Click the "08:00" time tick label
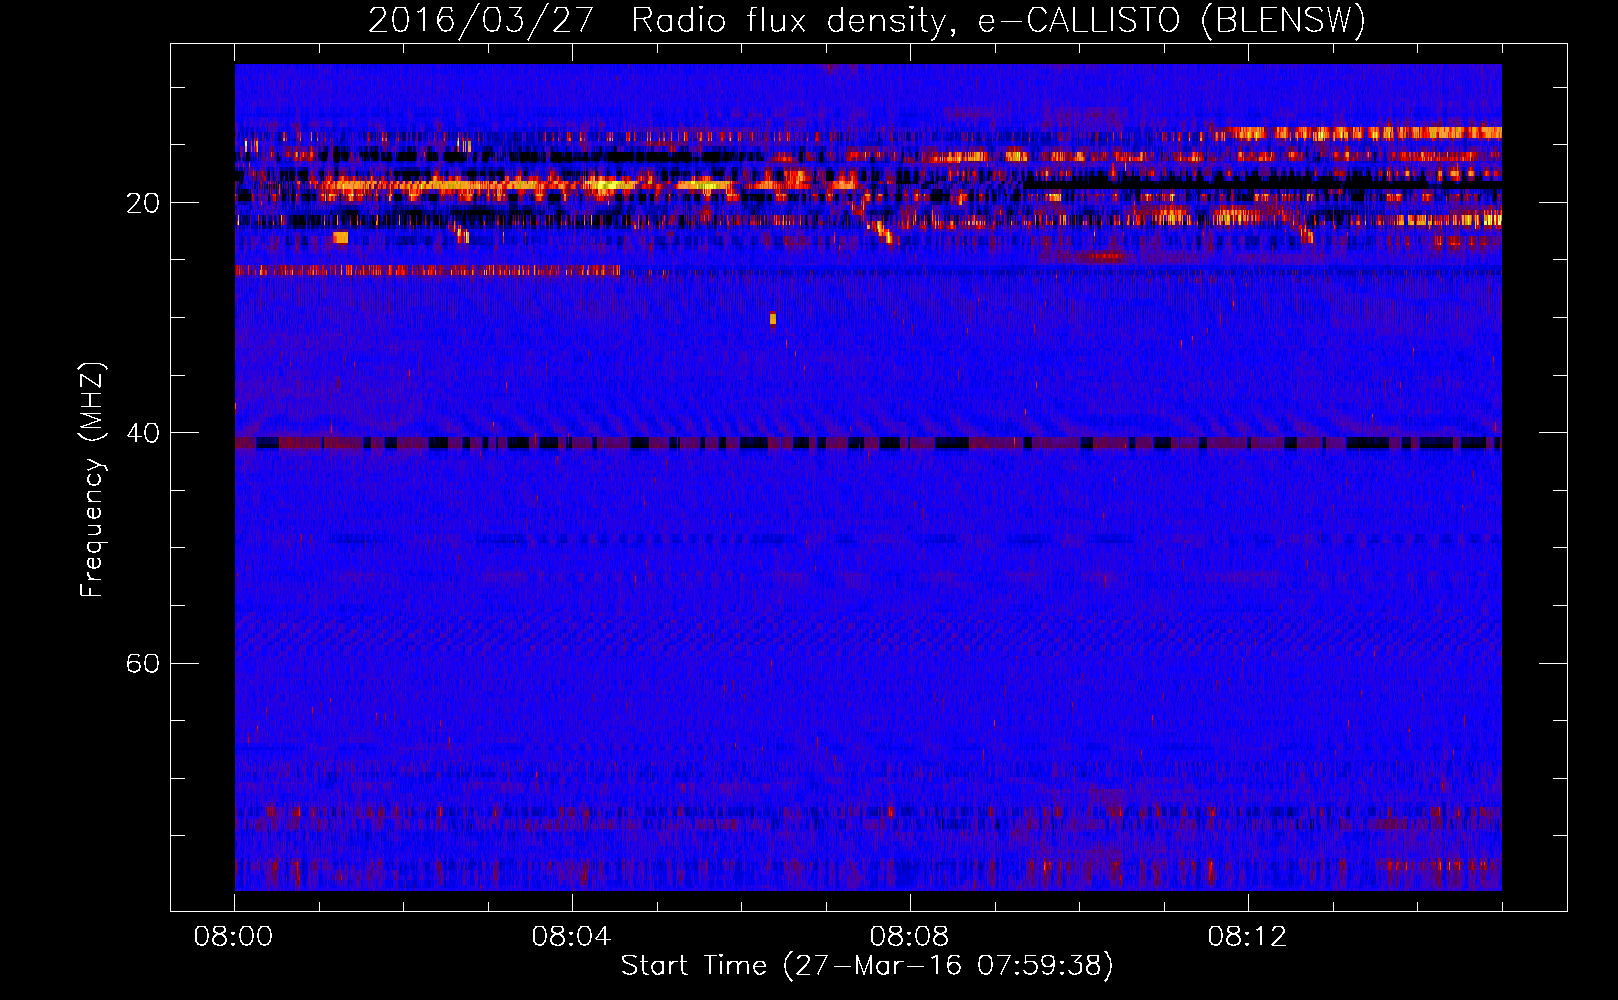The width and height of the screenshot is (1618, 1000). (234, 937)
